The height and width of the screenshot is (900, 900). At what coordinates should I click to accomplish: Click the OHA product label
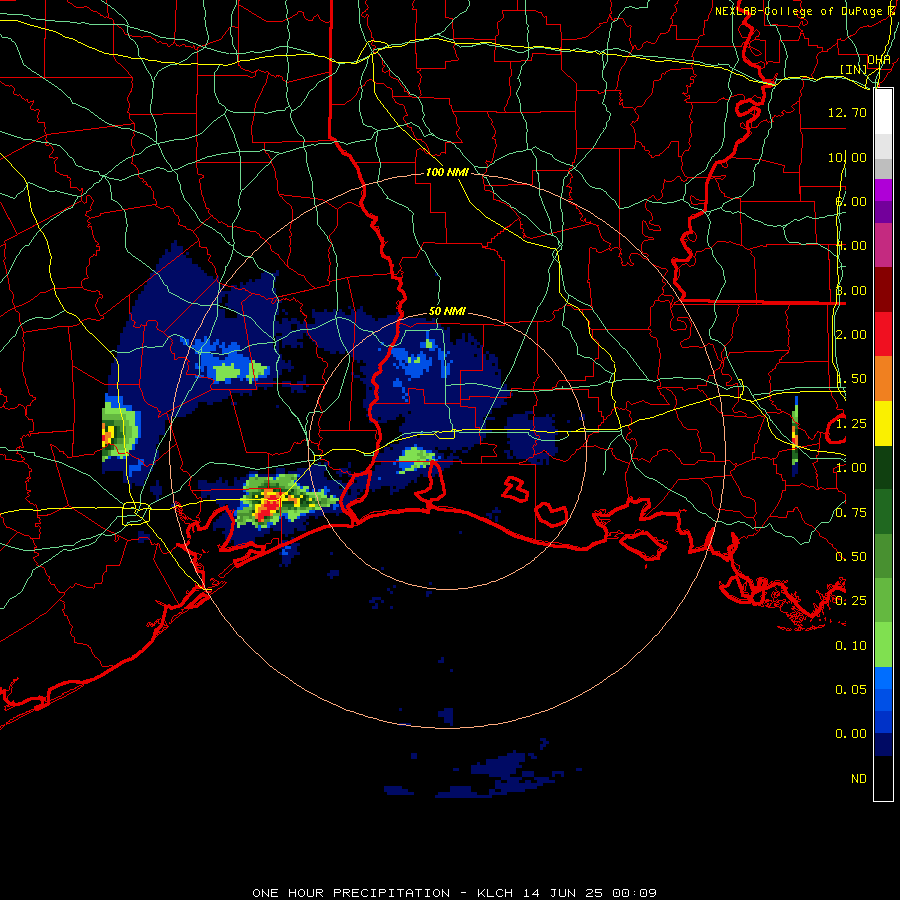click(x=879, y=60)
